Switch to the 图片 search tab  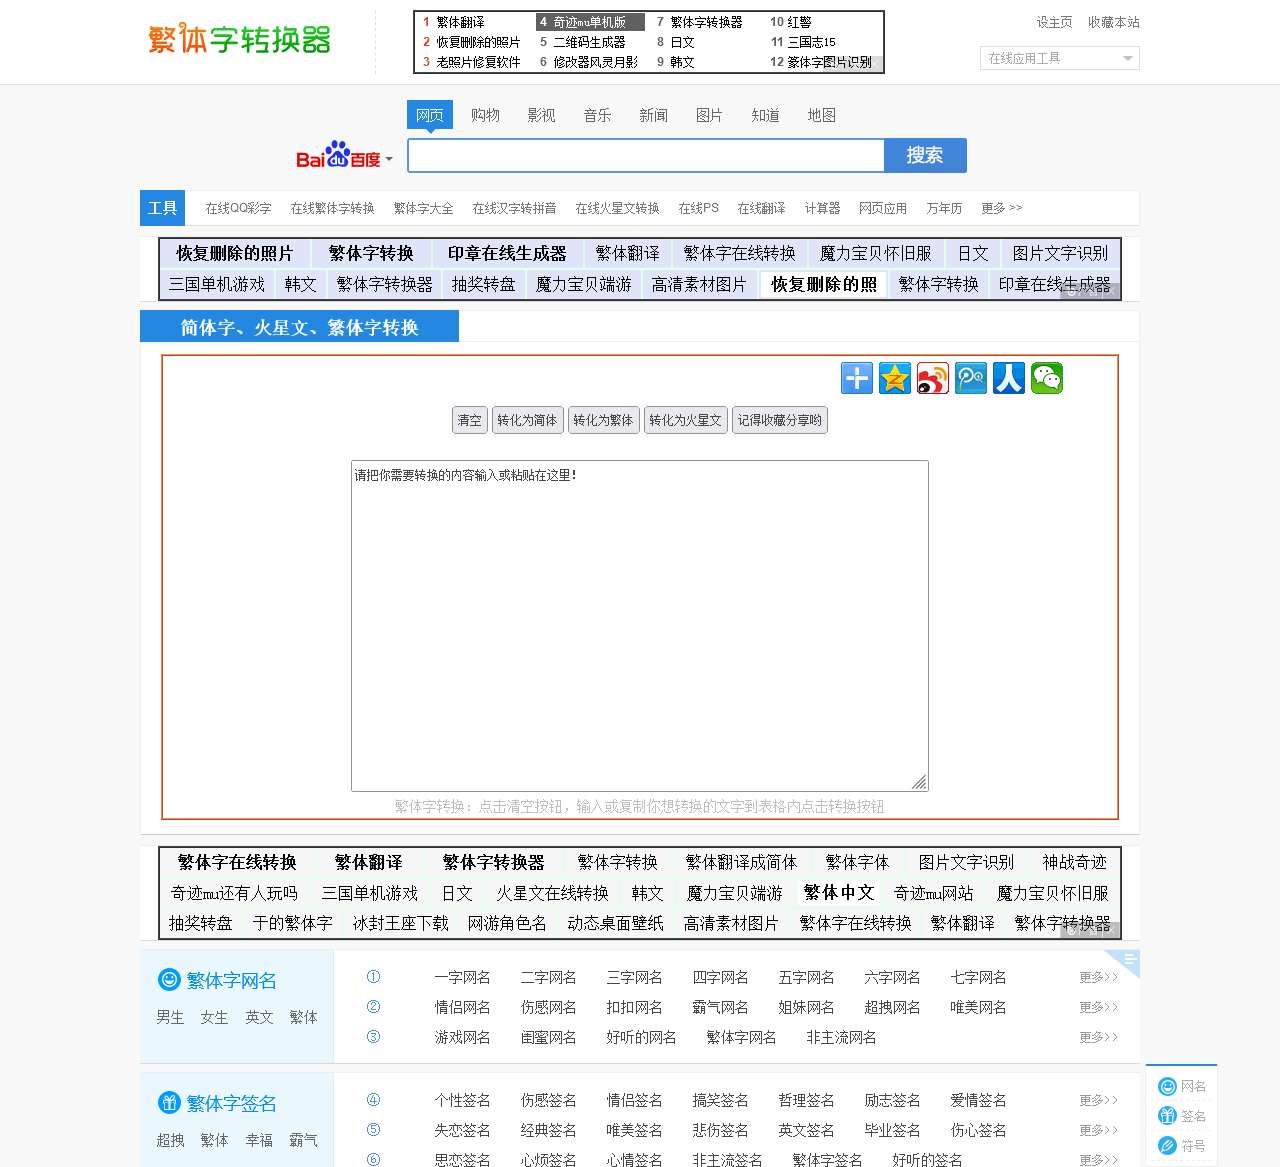coord(709,115)
